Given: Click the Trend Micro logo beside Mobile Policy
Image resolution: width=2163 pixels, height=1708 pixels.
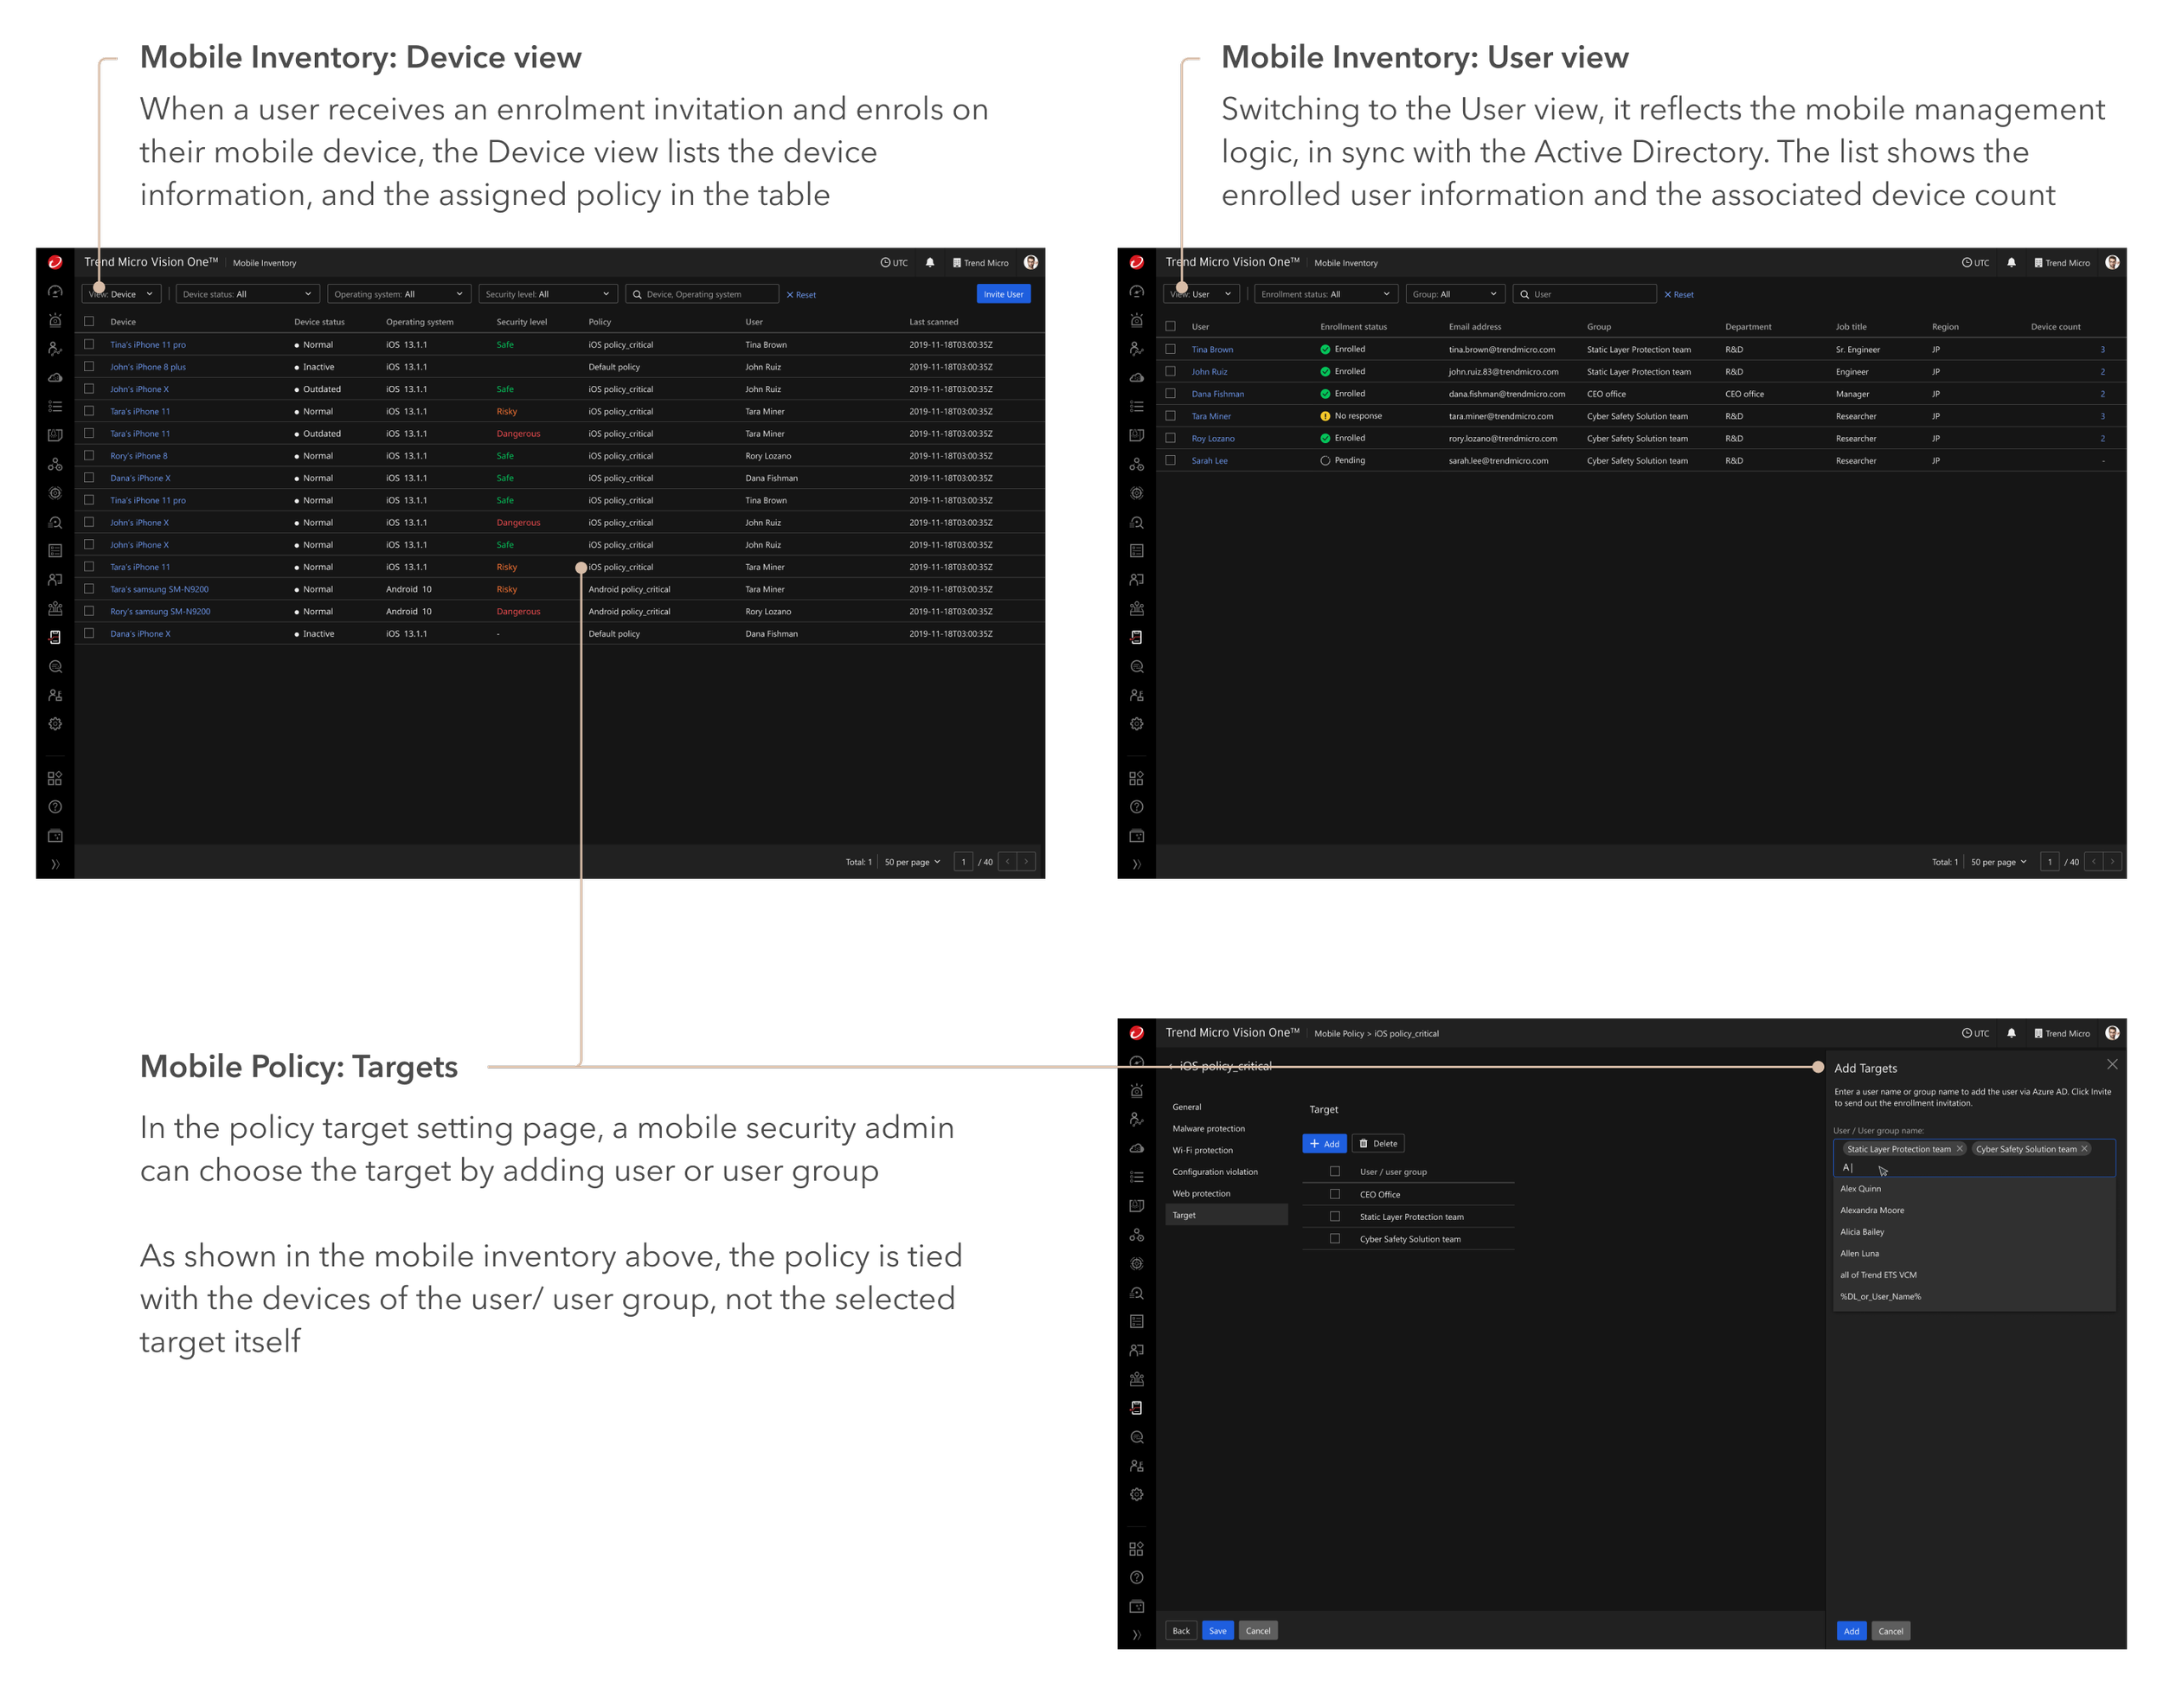Looking at the screenshot, I should click(1136, 1033).
